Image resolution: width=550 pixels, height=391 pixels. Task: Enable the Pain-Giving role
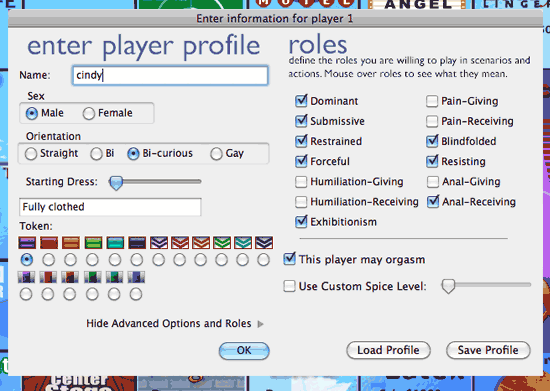[x=432, y=101]
